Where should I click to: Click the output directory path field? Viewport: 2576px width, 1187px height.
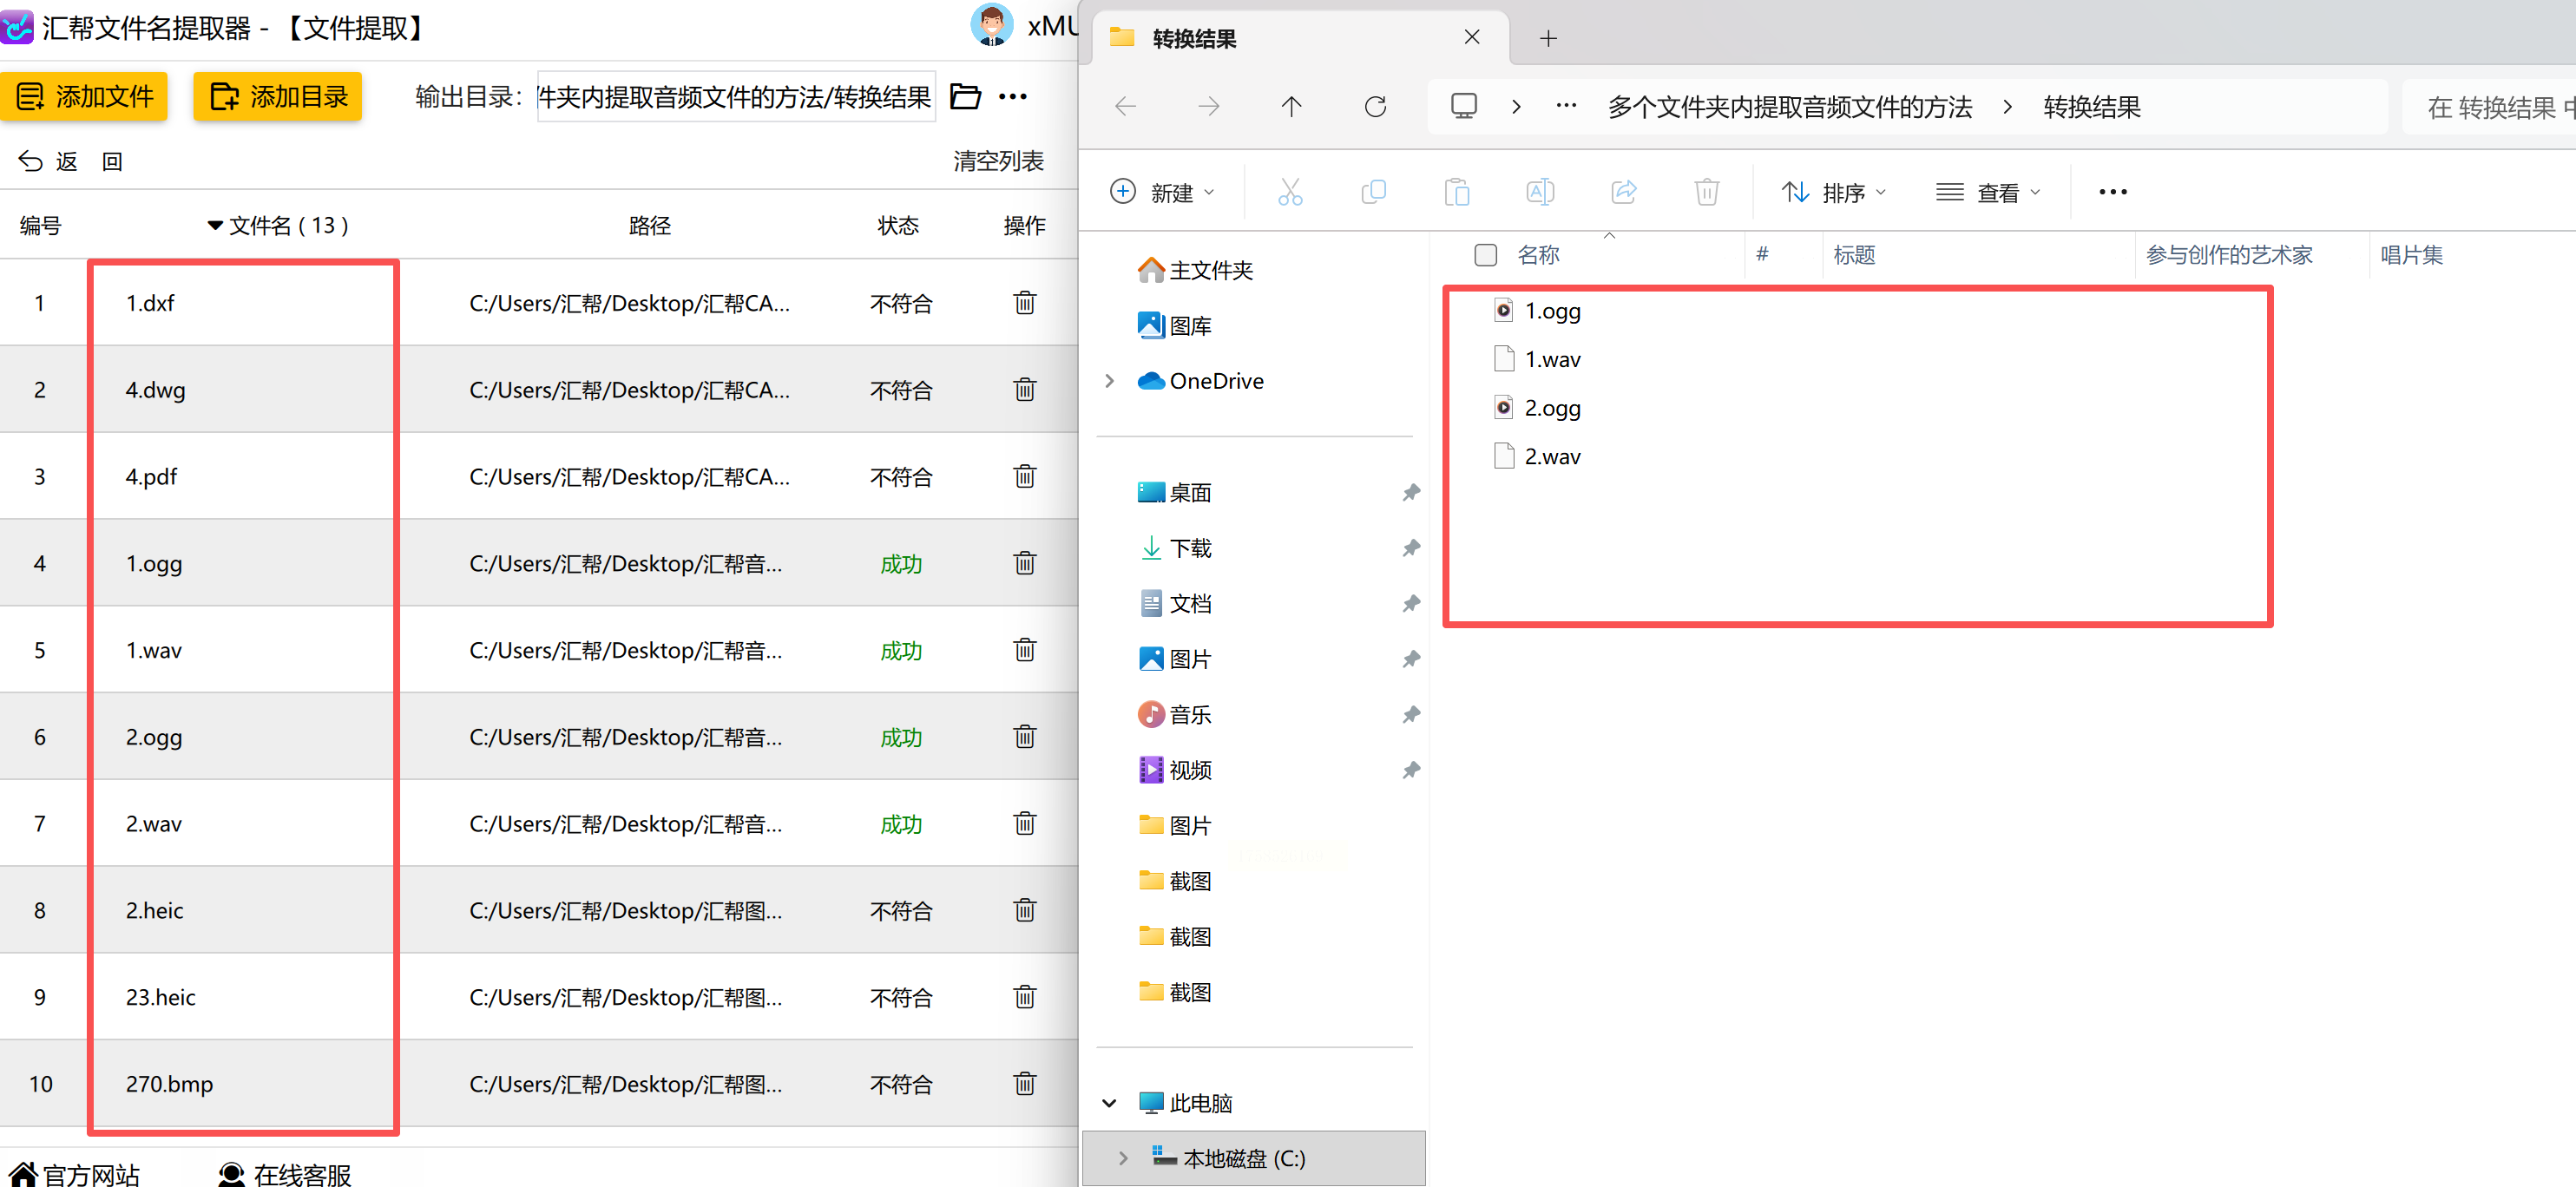pos(735,97)
